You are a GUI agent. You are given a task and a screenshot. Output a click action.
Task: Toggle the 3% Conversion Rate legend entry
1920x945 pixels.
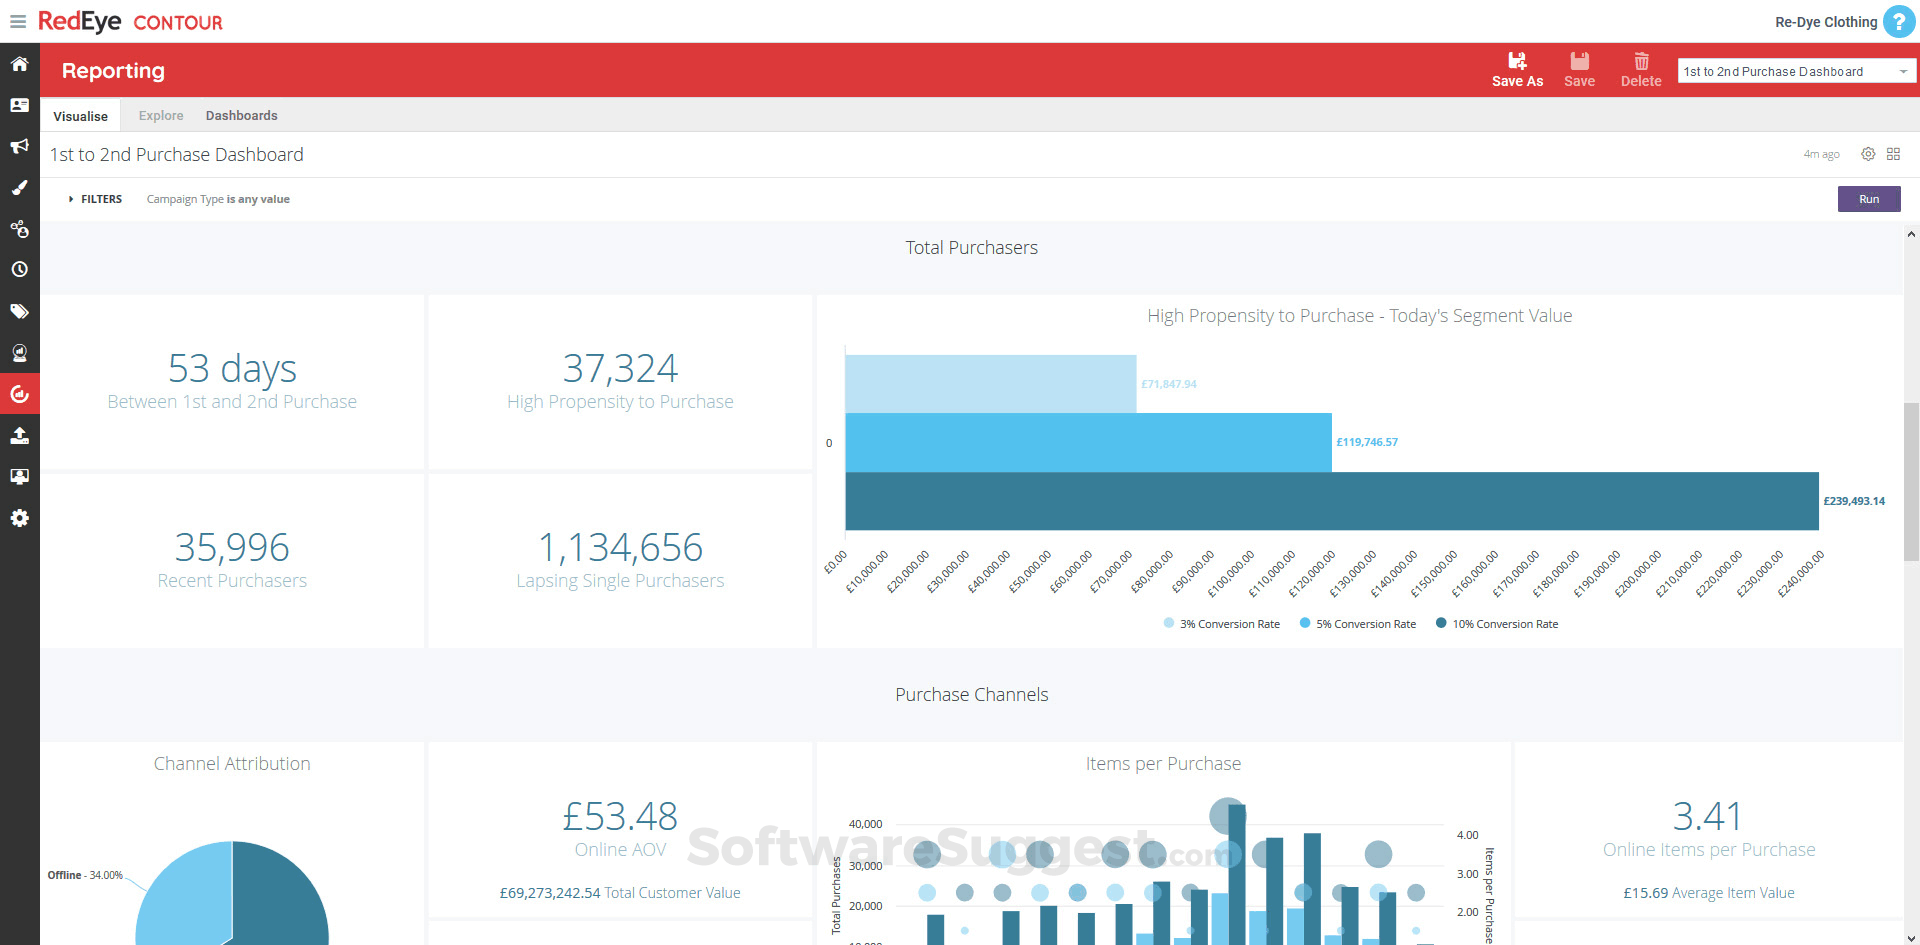1221,623
